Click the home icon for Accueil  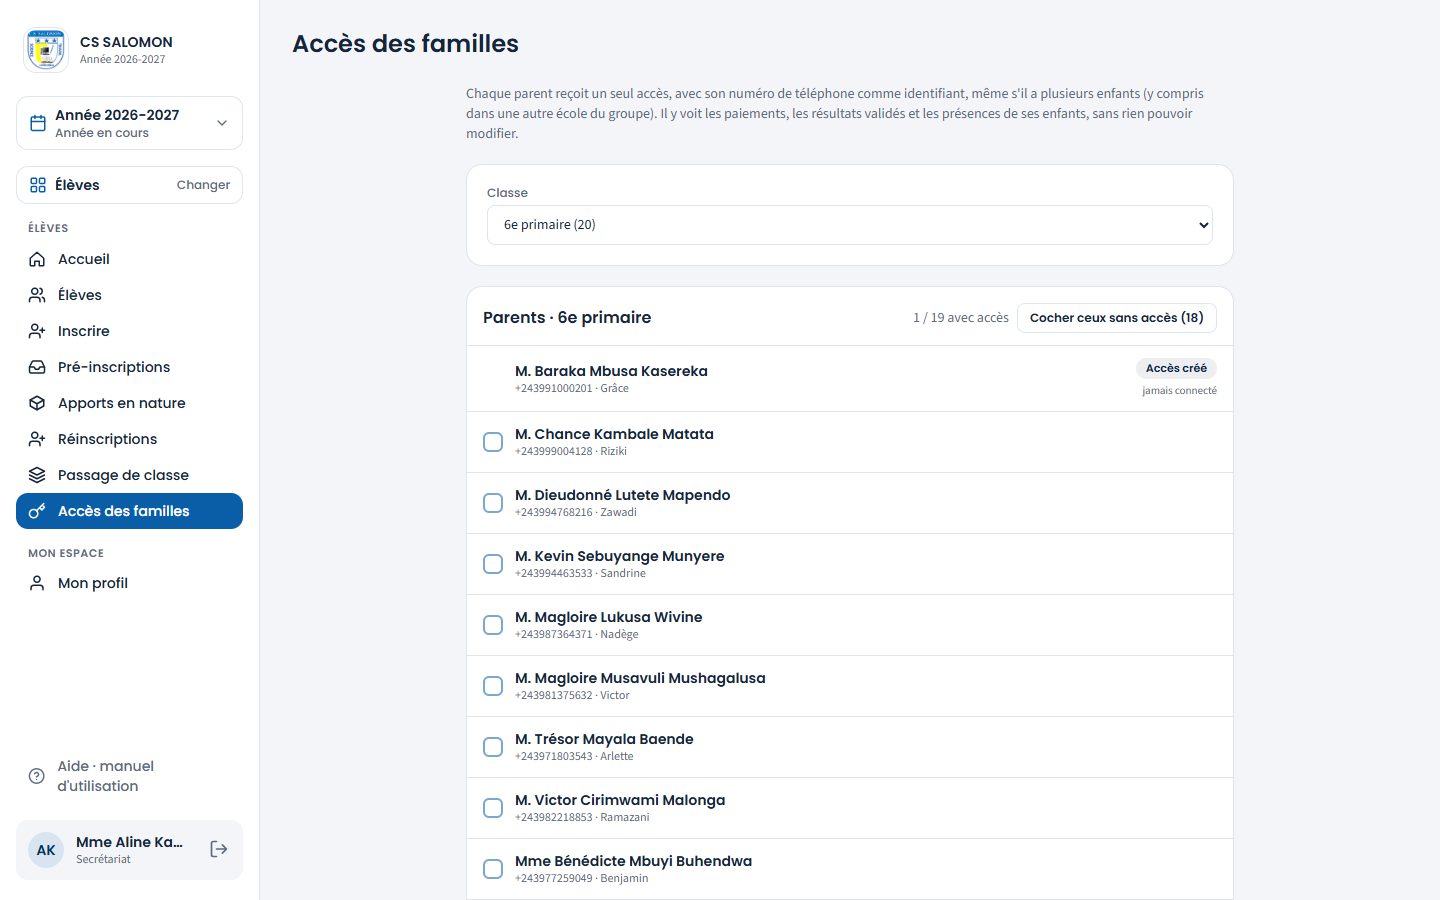[37, 259]
